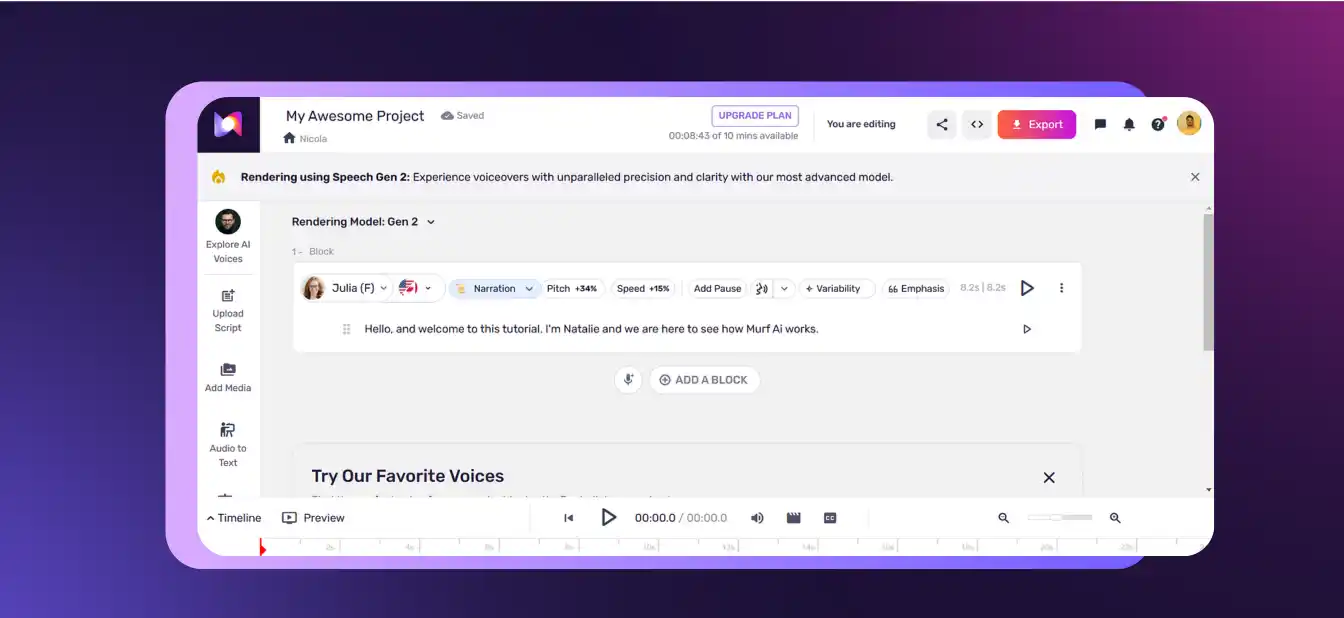
Task: Click the Export button
Action: point(1037,125)
